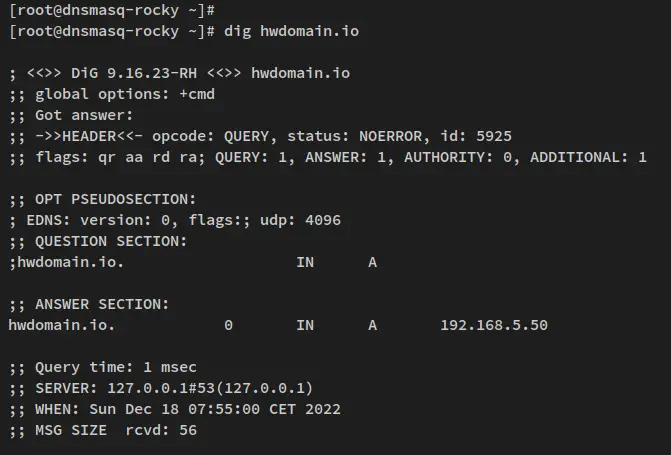Click the WHEN timestamp line
The image size is (671, 455).
click(175, 409)
